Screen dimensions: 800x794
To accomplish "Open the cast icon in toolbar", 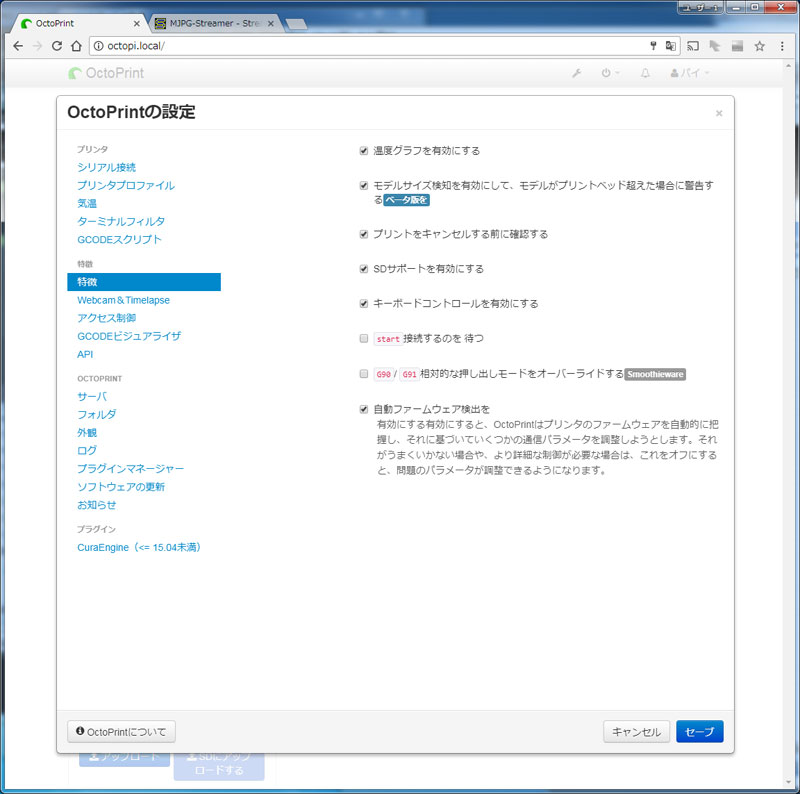I will (693, 46).
